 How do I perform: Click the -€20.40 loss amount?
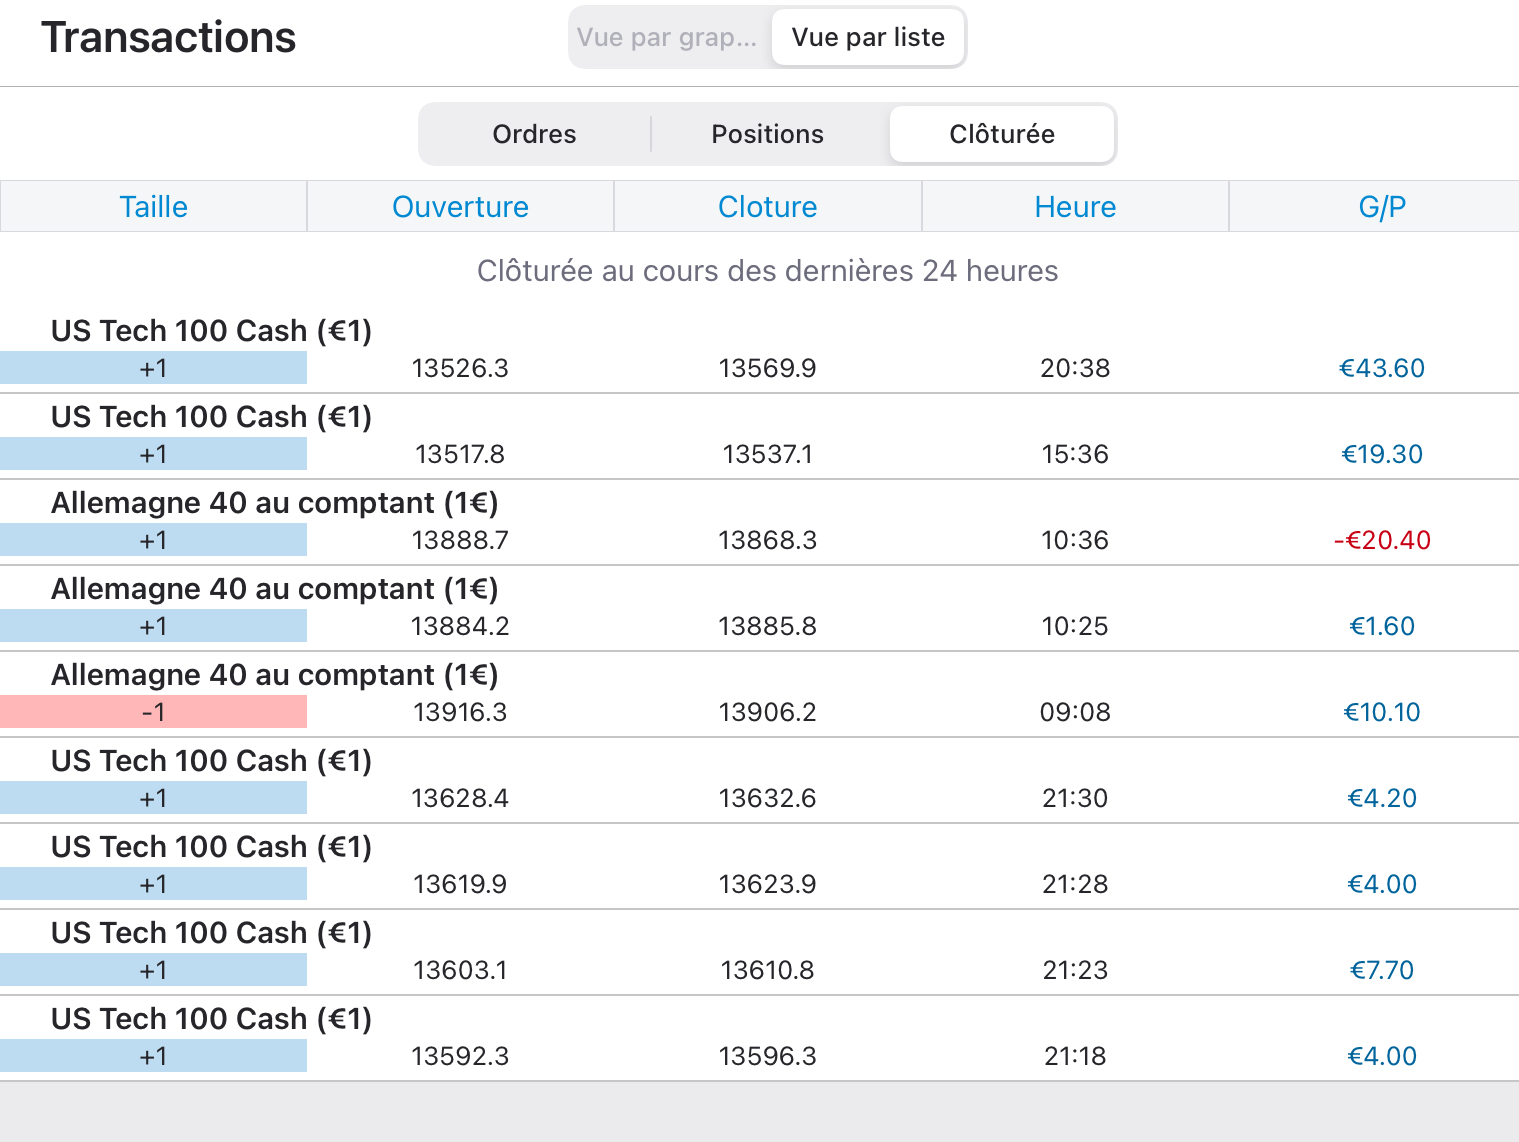[1382, 540]
